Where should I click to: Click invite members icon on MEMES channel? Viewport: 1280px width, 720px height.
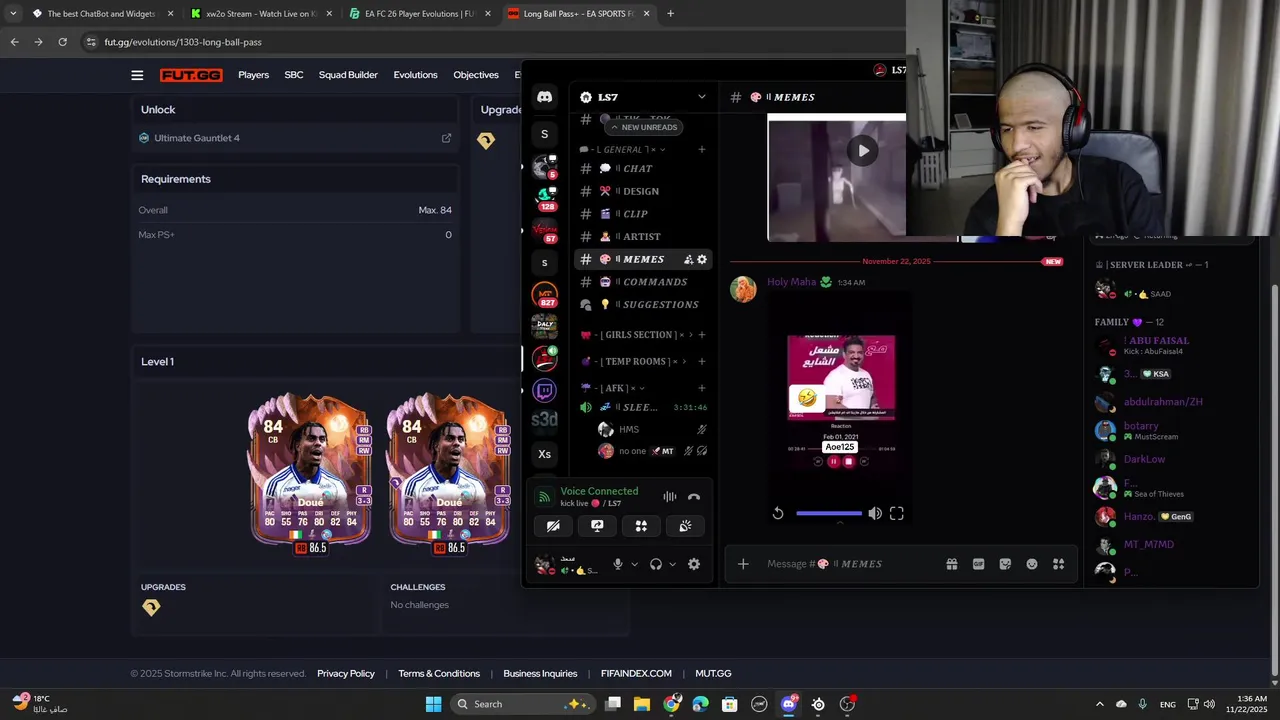pyautogui.click(x=688, y=259)
